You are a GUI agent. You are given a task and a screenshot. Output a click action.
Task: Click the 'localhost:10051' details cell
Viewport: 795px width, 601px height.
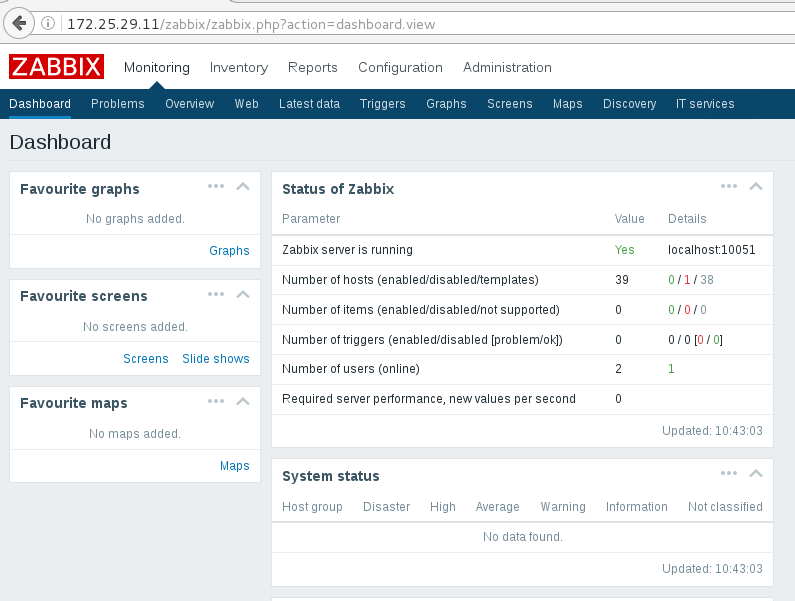click(711, 250)
